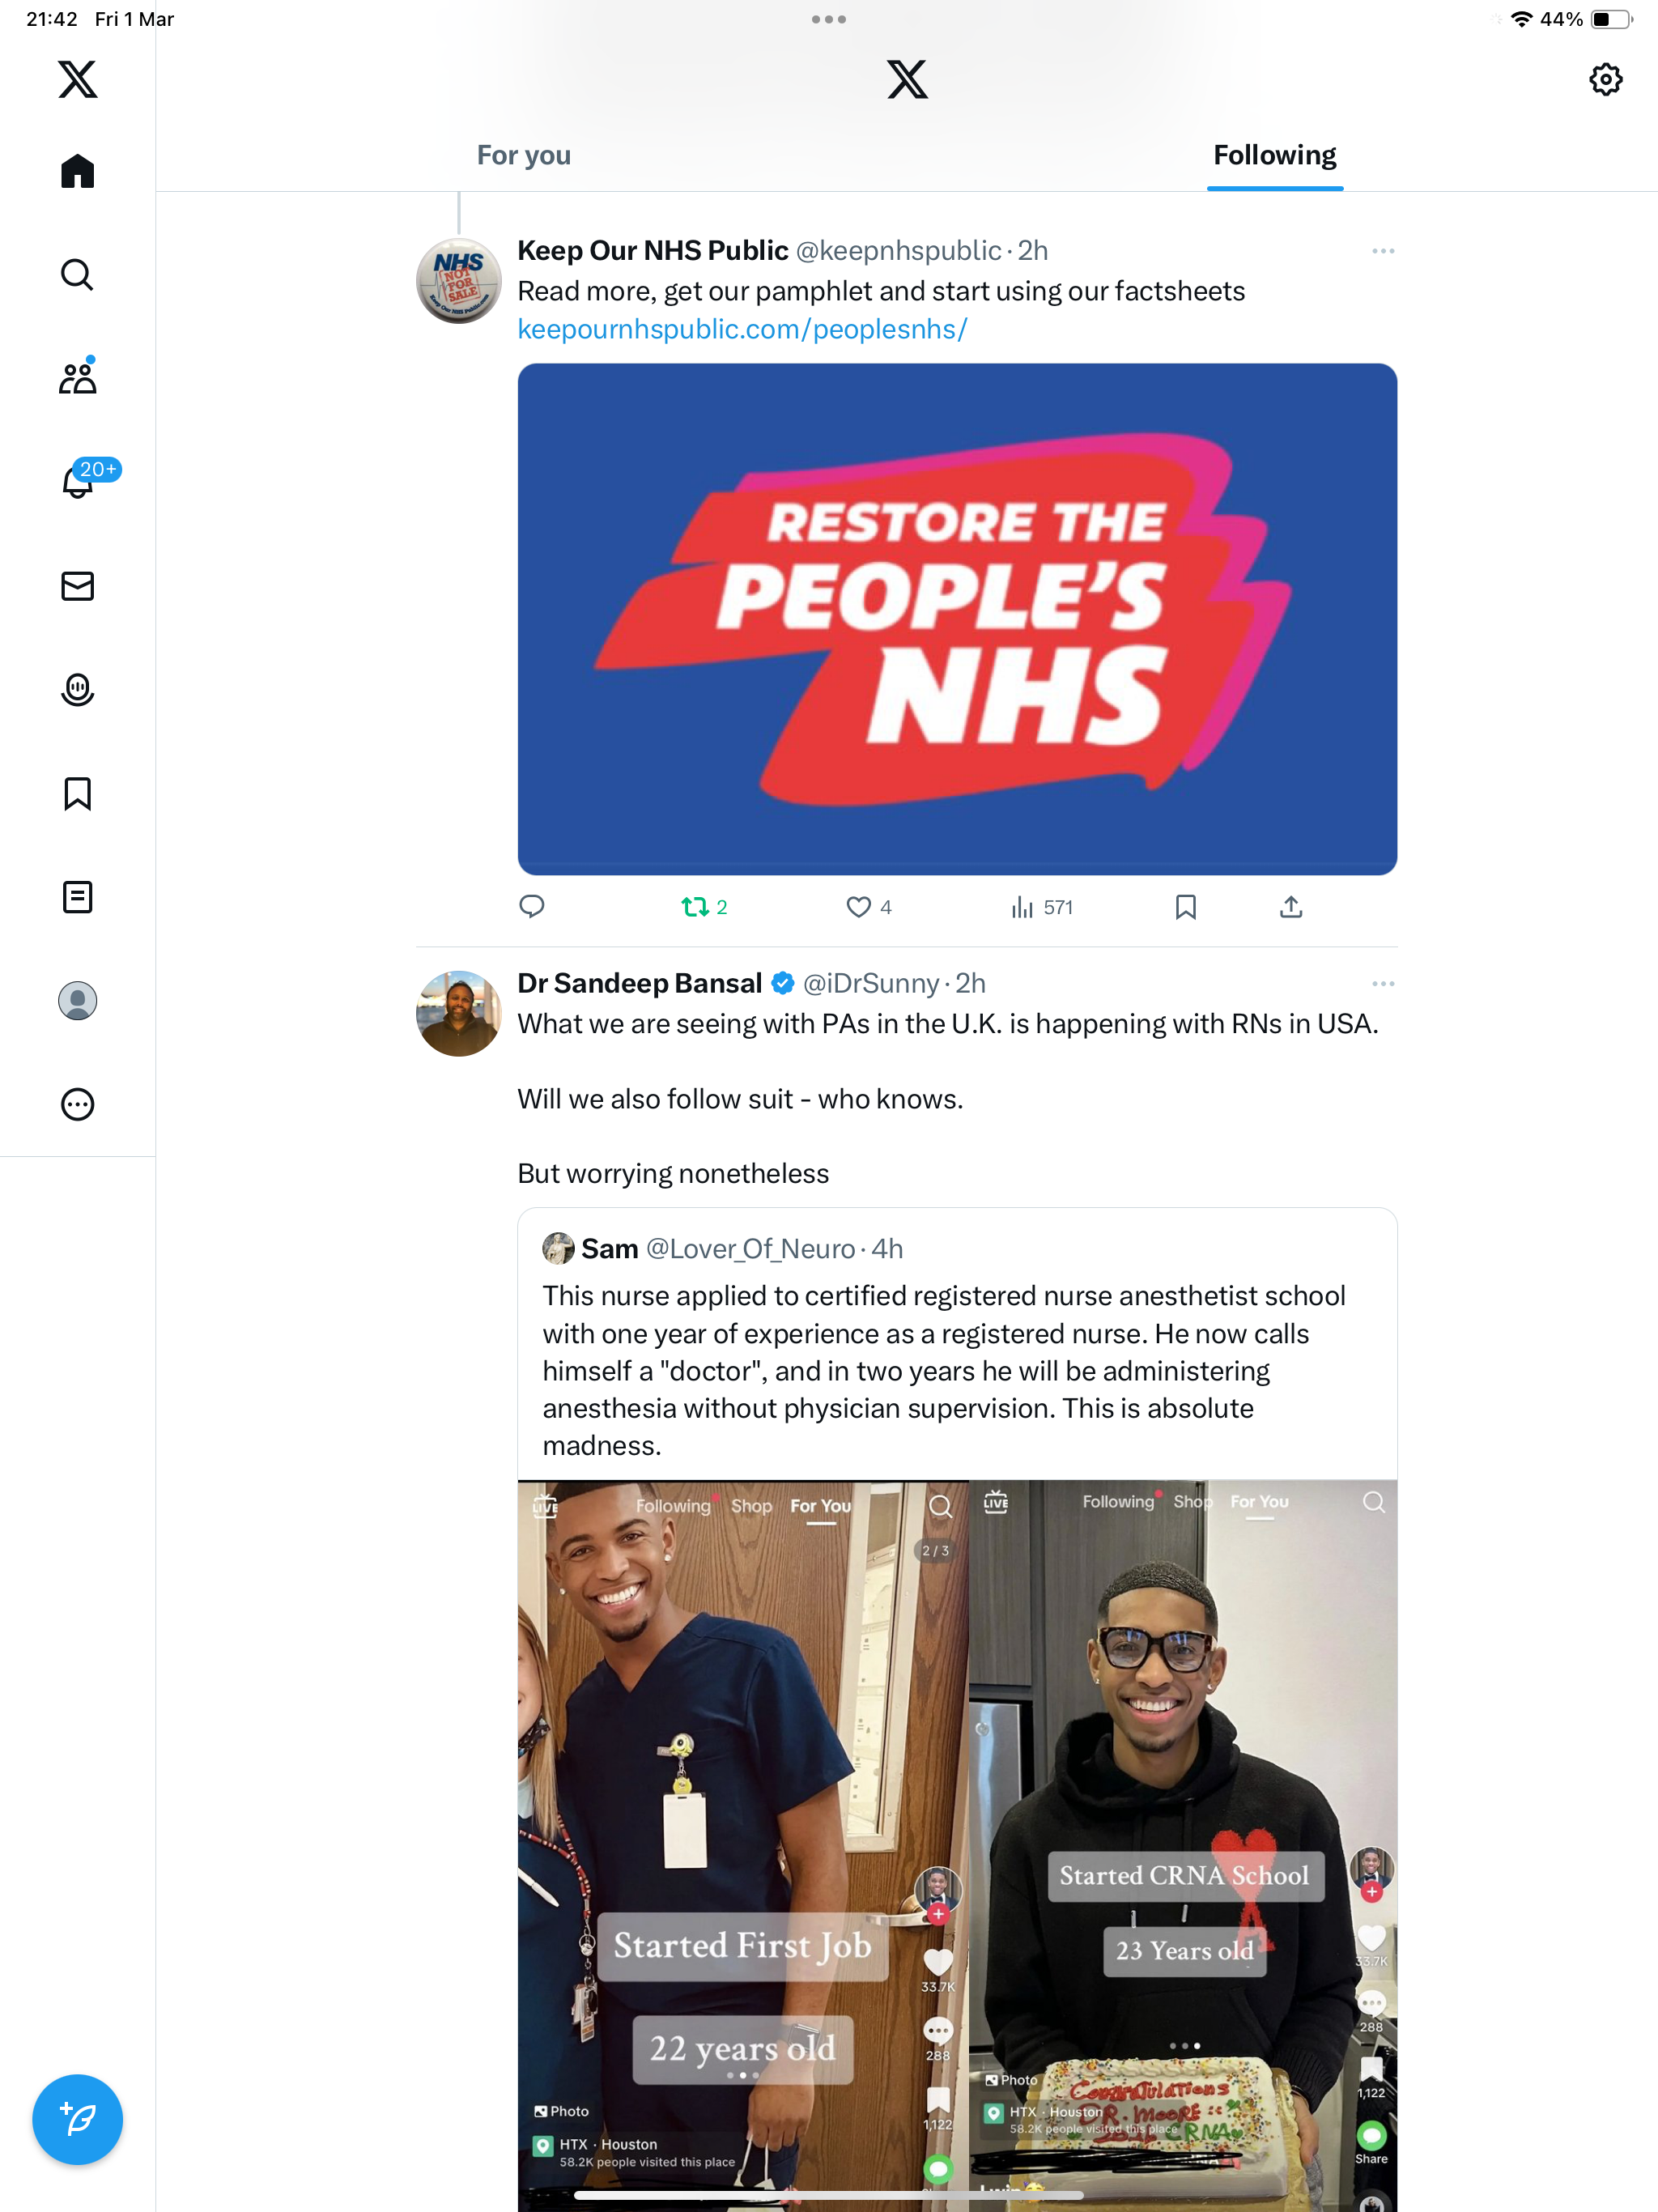
Task: Open the Search icon in sidebar
Action: pyautogui.click(x=77, y=274)
